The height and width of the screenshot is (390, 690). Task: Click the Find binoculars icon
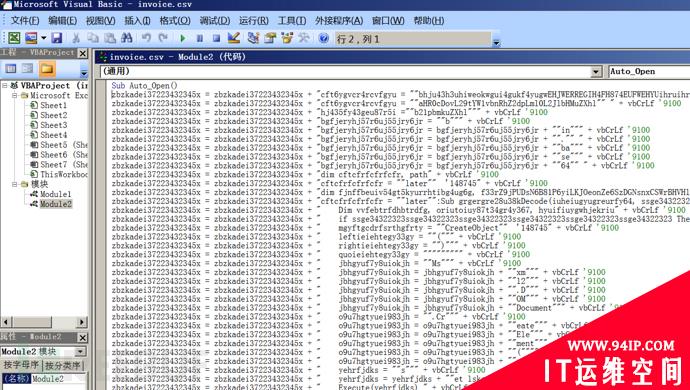pos(127,38)
